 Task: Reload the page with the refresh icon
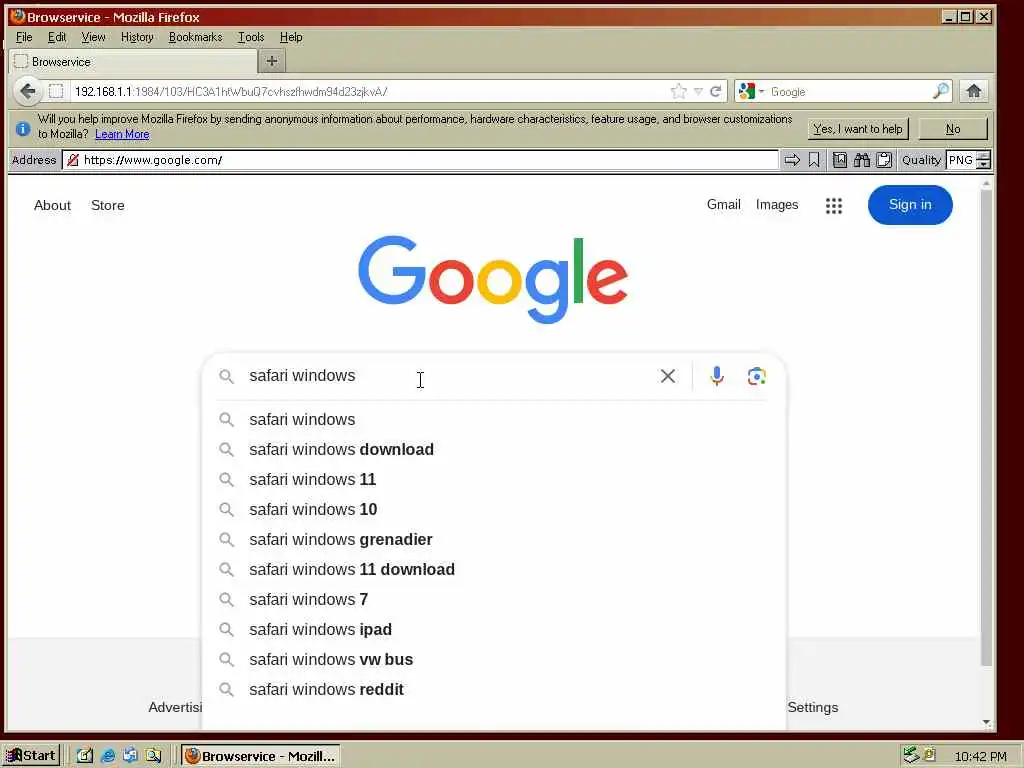[x=716, y=91]
